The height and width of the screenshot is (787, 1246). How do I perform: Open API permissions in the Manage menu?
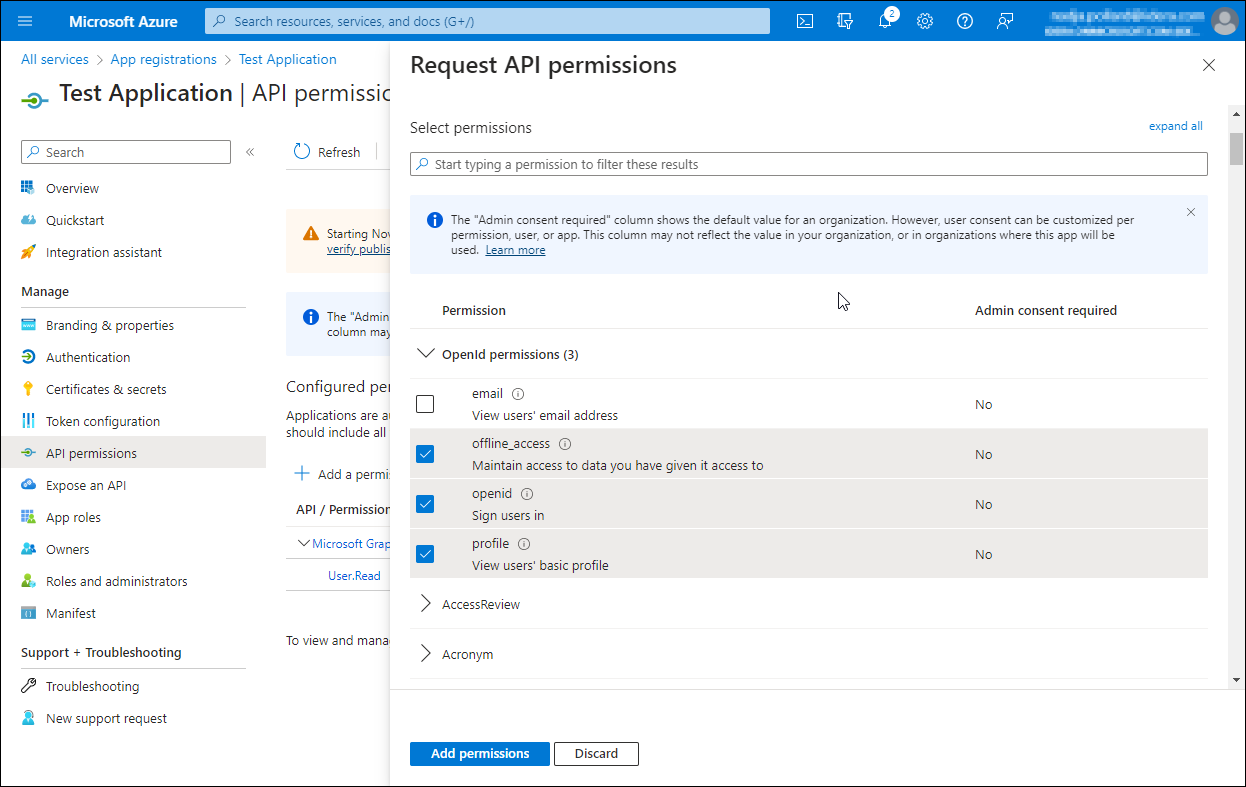[x=133, y=453]
